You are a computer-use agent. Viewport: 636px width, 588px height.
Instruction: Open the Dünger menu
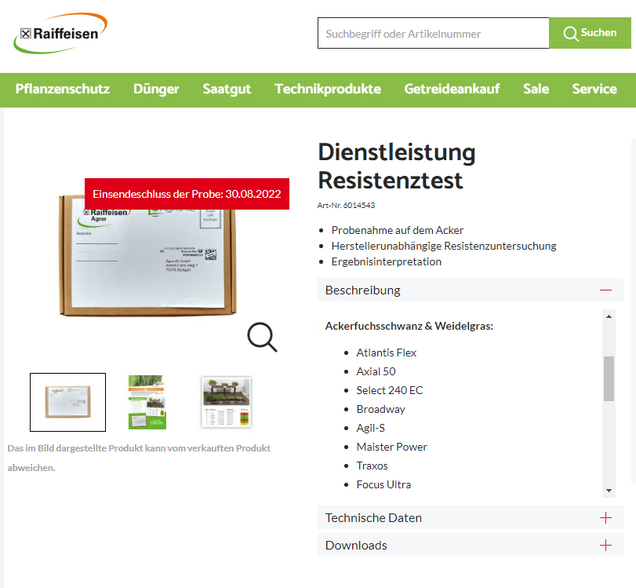156,89
